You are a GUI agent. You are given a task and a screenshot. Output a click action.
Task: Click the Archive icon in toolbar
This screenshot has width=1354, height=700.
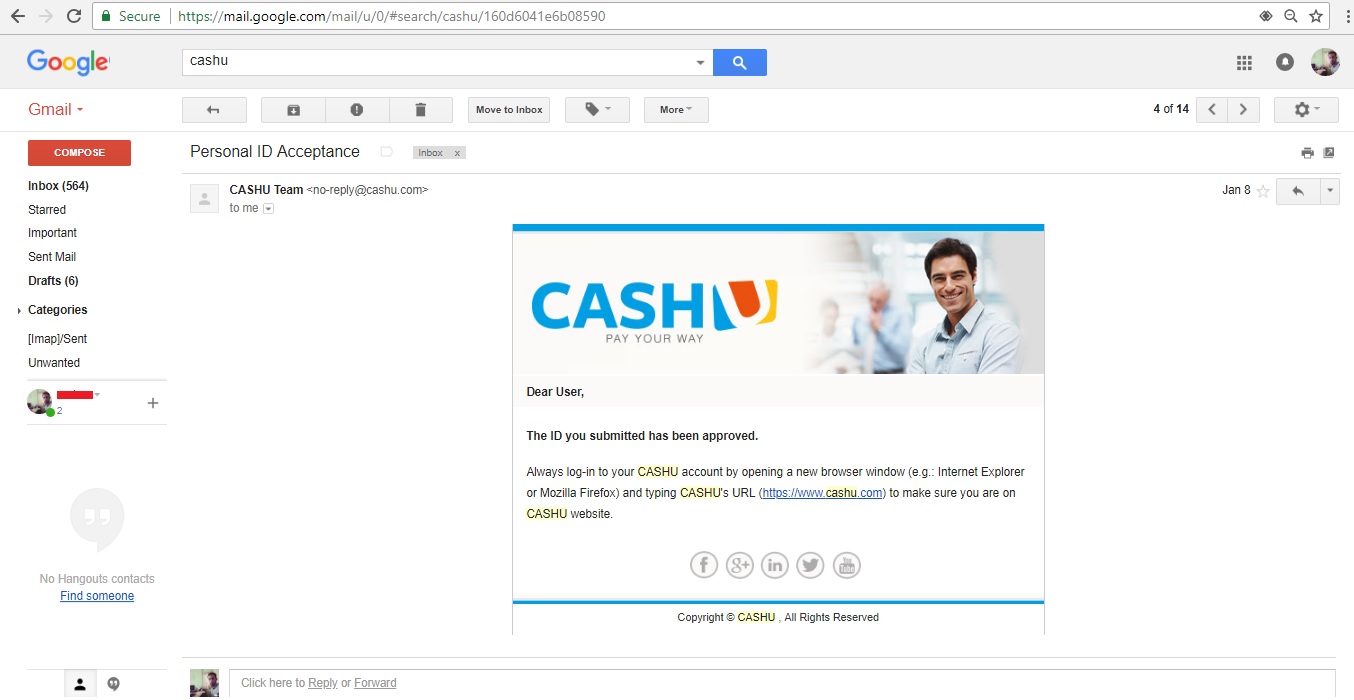coord(293,110)
